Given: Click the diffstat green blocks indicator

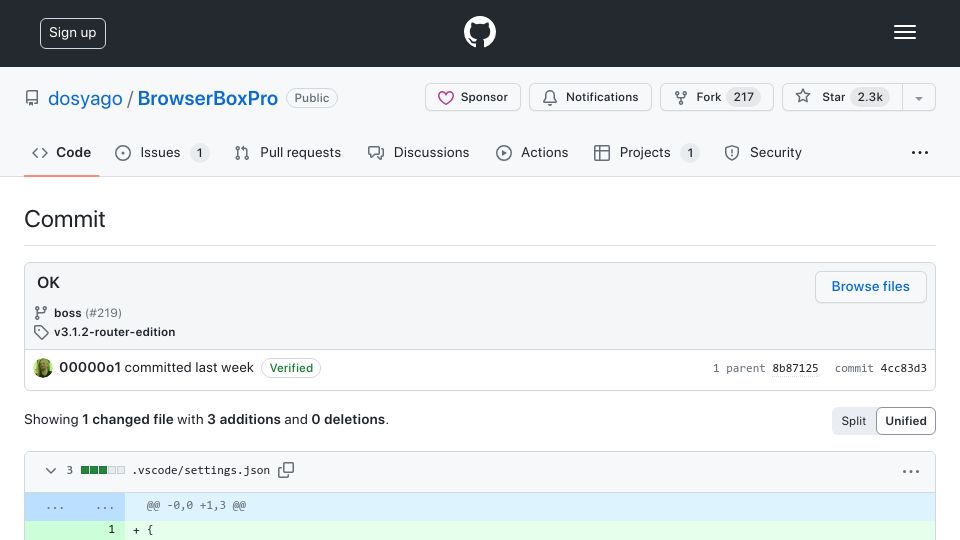Looking at the screenshot, I should pos(103,470).
